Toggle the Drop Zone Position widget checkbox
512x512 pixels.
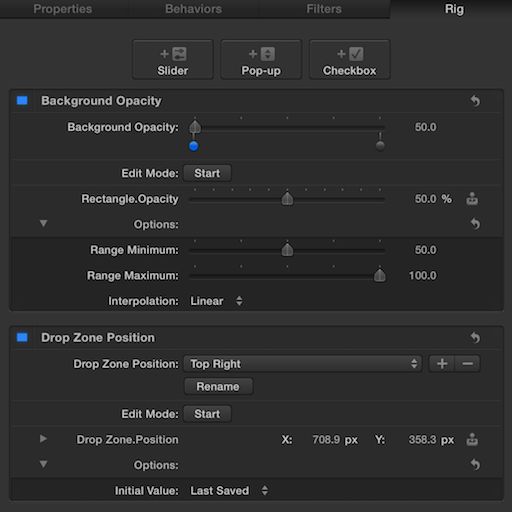[x=22, y=337]
